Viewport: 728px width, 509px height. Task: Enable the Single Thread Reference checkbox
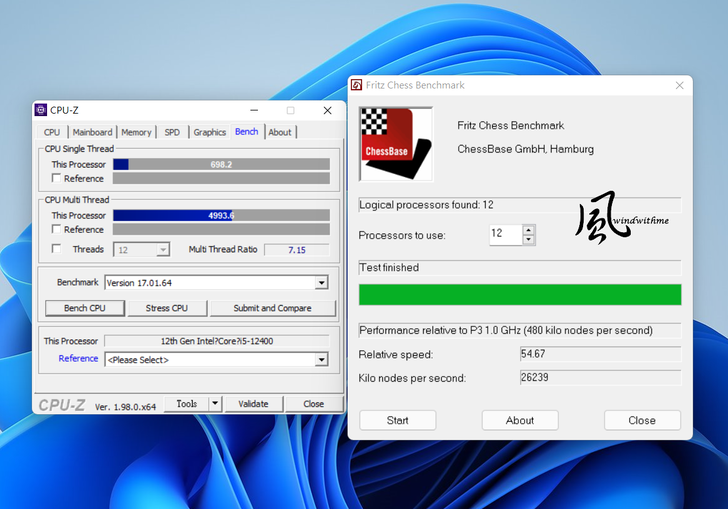click(x=57, y=179)
